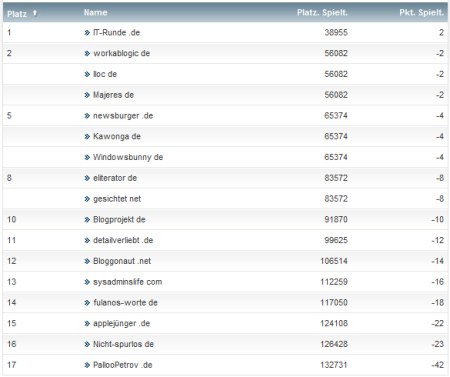Click the sort arrow next to Platz

pos(35,13)
